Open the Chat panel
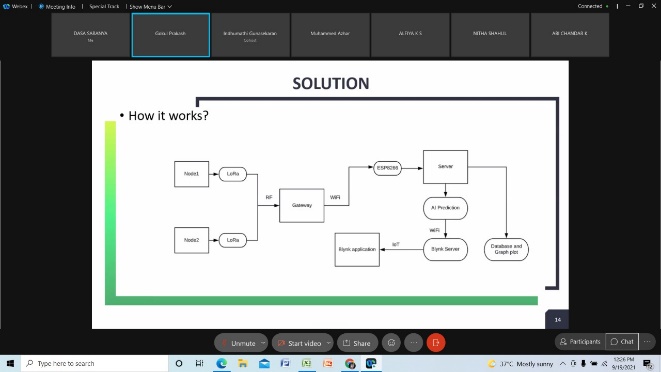 point(622,342)
